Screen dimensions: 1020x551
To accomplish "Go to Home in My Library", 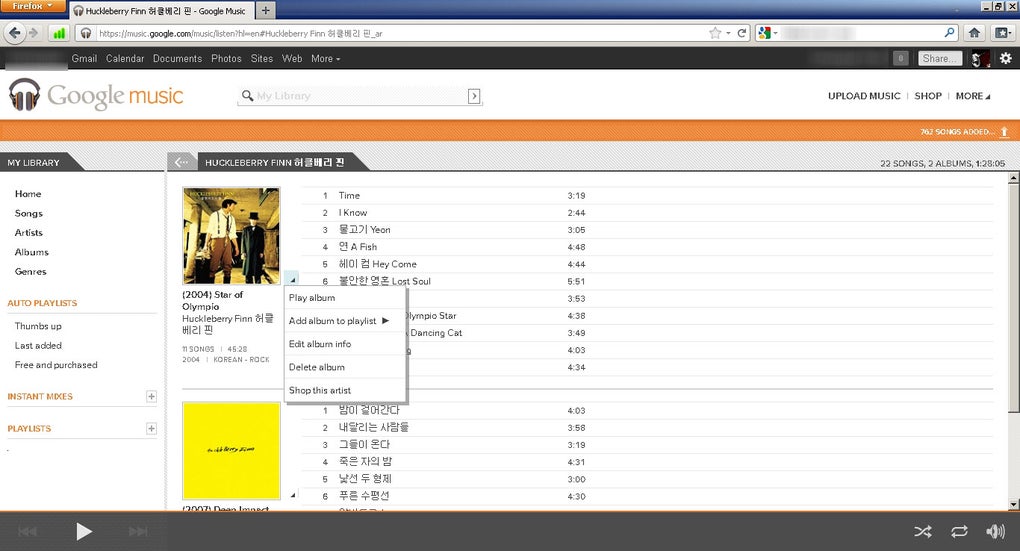I will (x=28, y=194).
